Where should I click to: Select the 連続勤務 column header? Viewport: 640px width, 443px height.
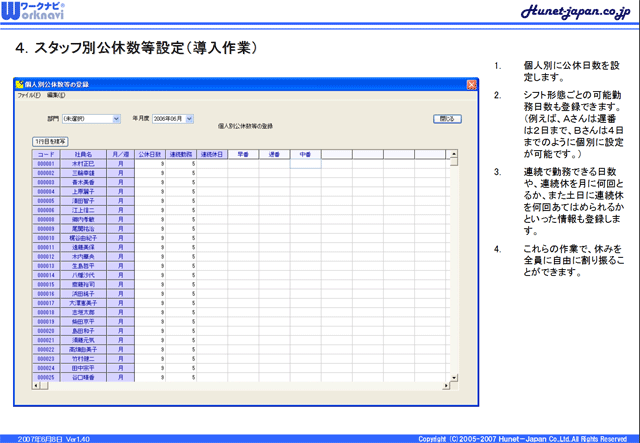(180, 155)
